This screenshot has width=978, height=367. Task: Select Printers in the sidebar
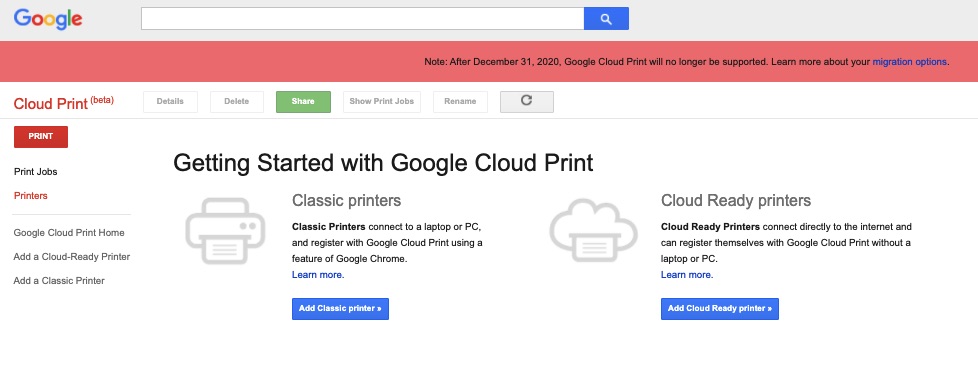coord(31,196)
